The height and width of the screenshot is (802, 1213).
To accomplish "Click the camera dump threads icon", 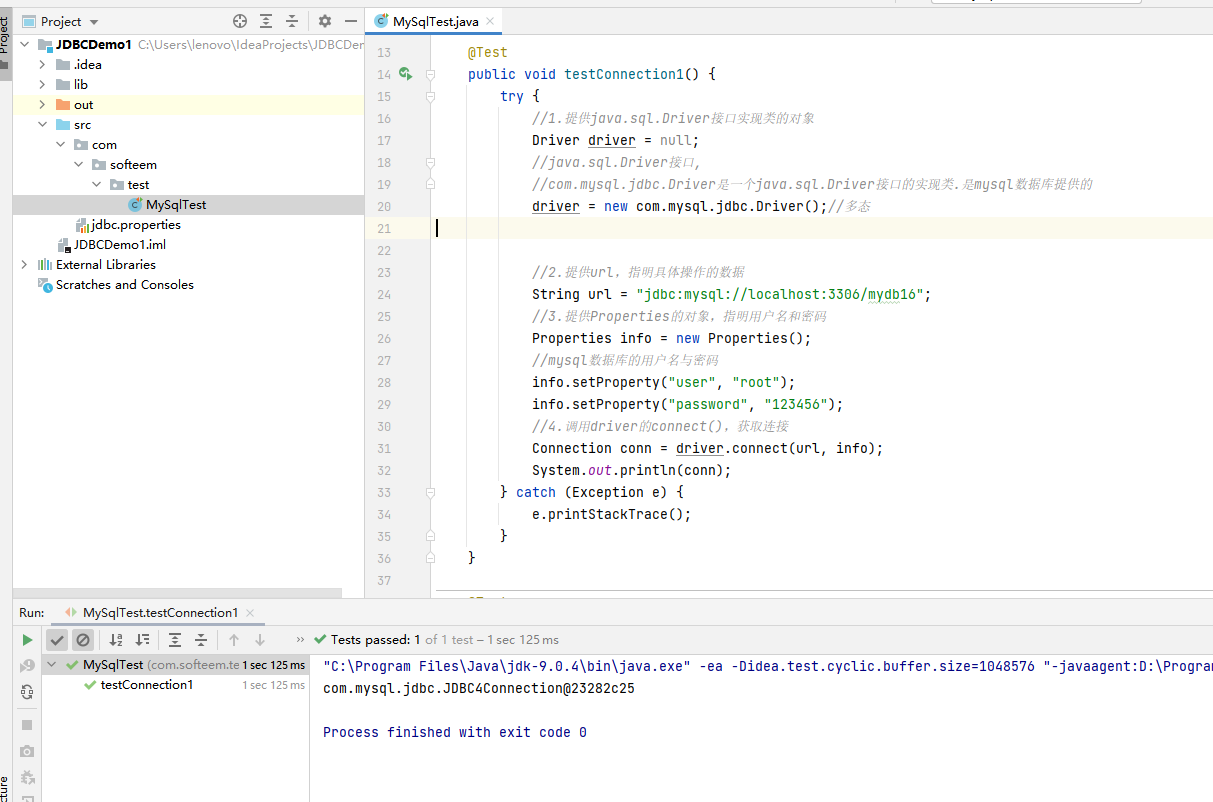I will [27, 751].
